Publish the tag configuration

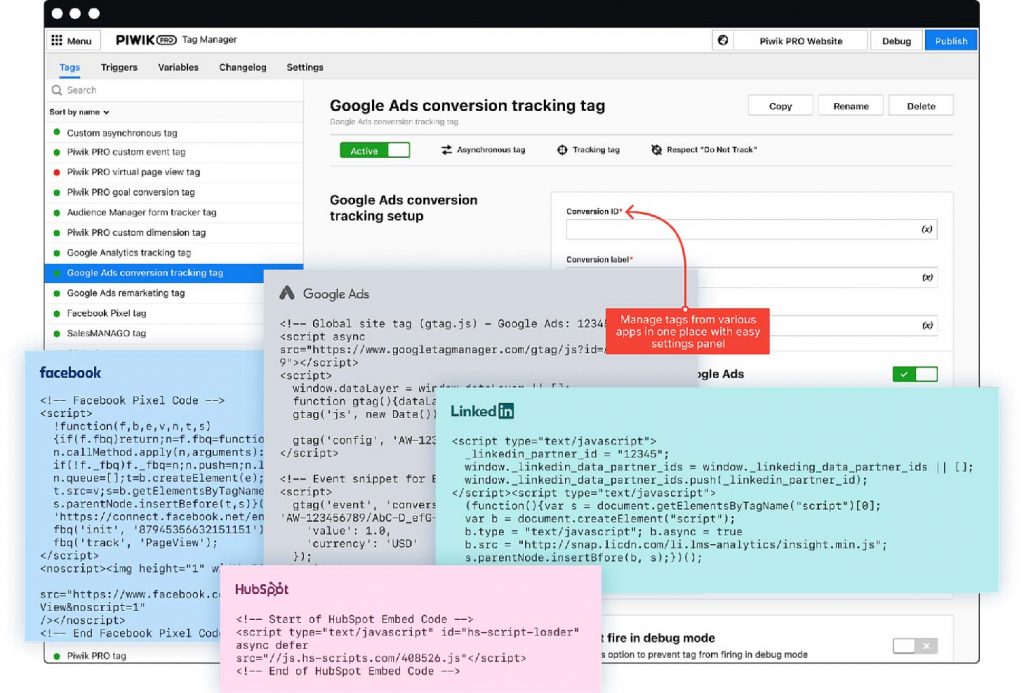[950, 40]
